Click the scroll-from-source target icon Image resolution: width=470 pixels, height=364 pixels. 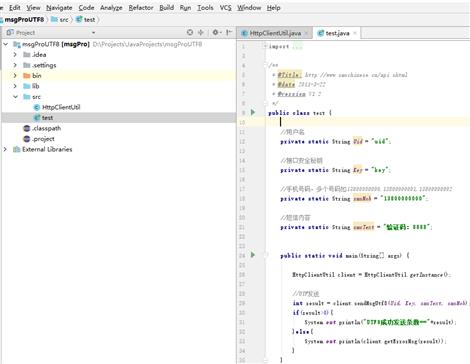click(x=190, y=32)
